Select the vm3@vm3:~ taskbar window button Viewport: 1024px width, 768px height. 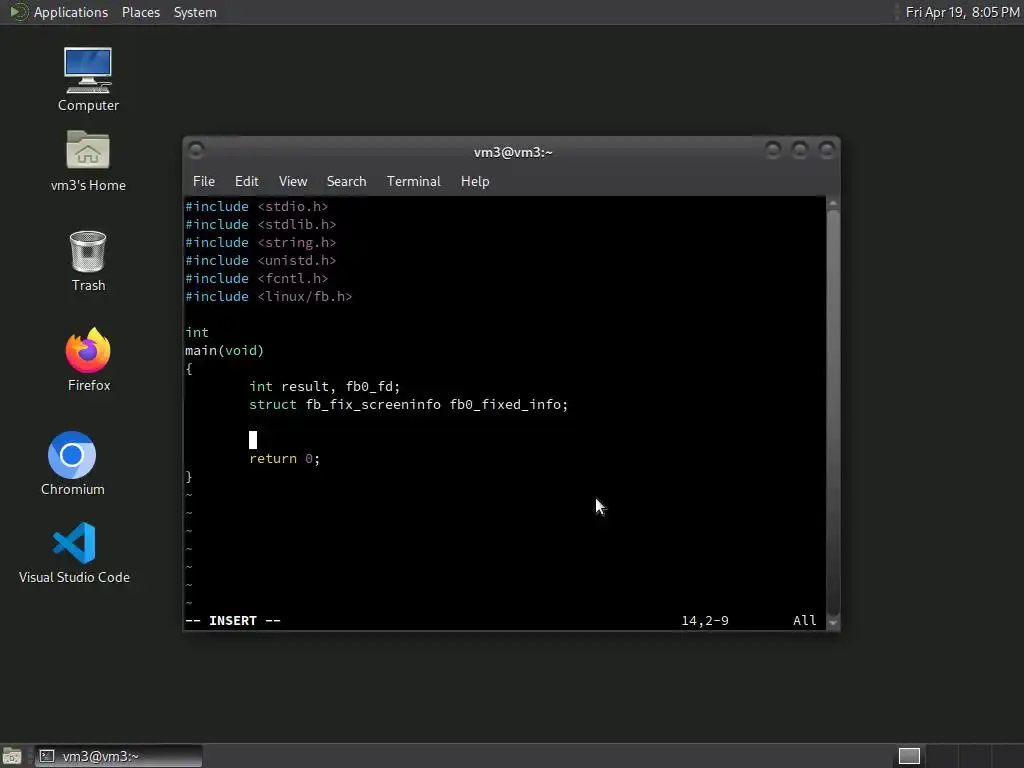point(118,756)
